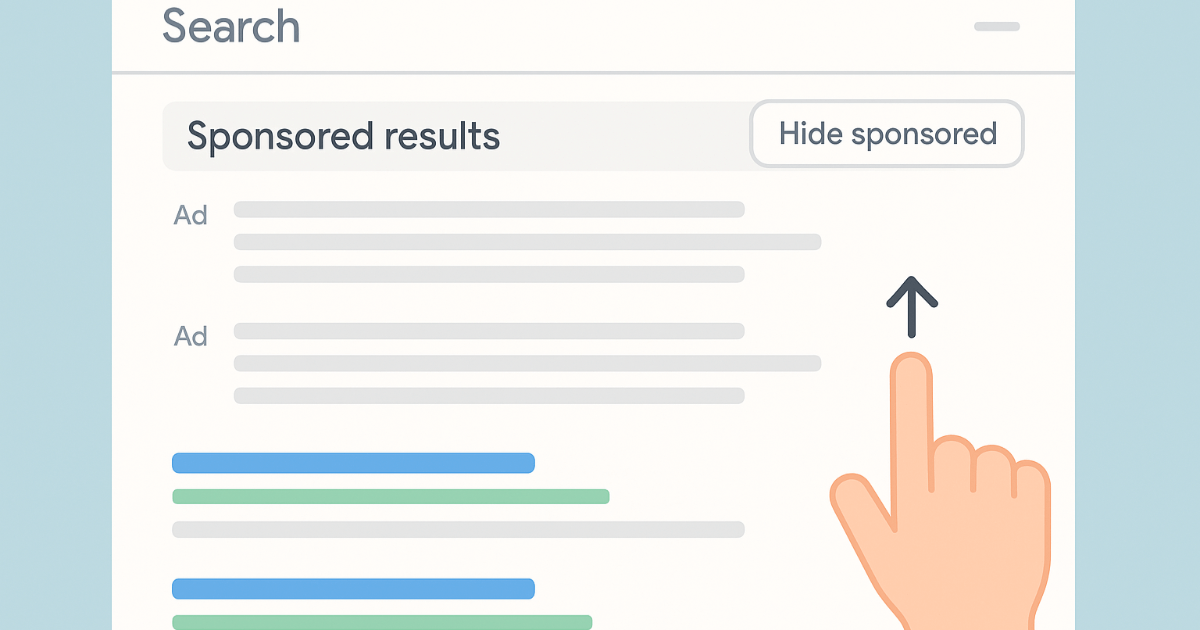Click the first ad's long middle line
Screen dimensions: 1200x630
coord(527,242)
